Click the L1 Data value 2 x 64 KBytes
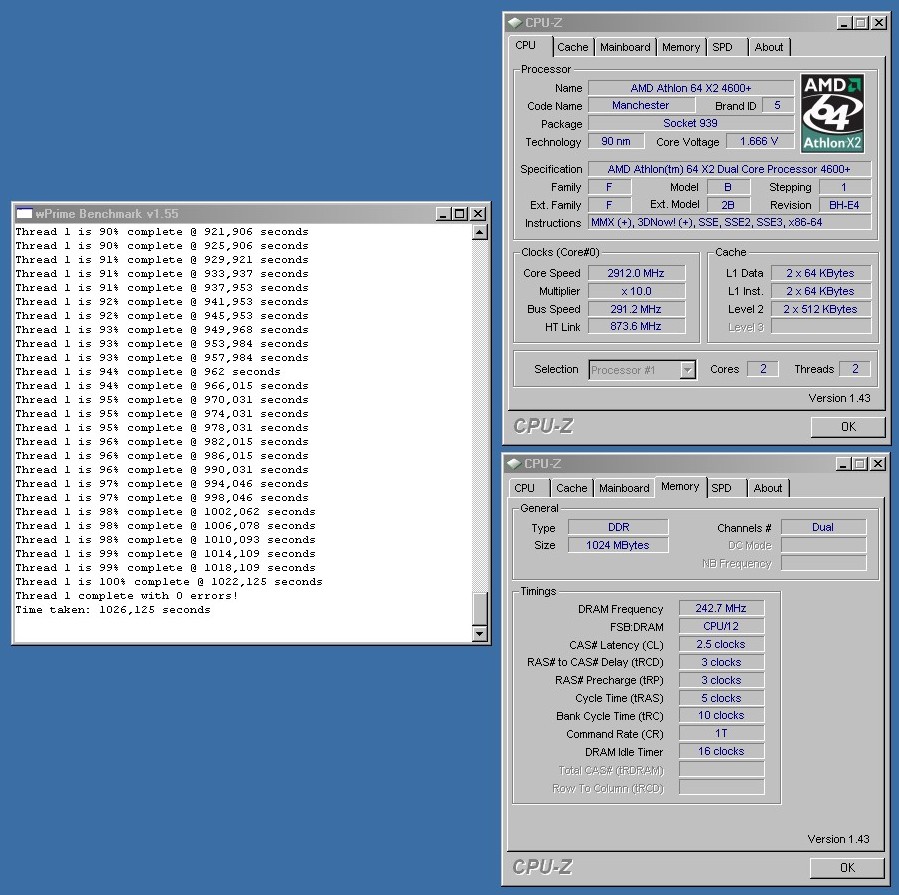The width and height of the screenshot is (899, 895). [x=820, y=273]
